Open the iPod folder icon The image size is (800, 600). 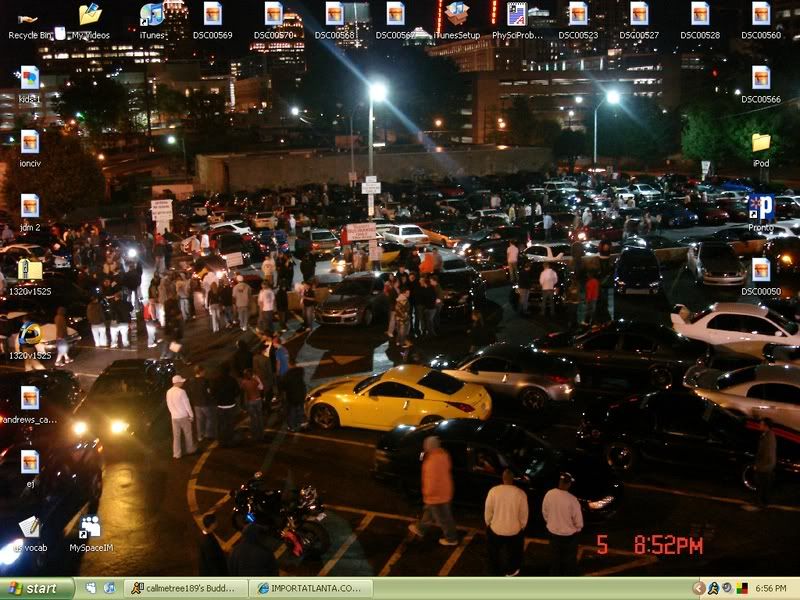[x=761, y=143]
